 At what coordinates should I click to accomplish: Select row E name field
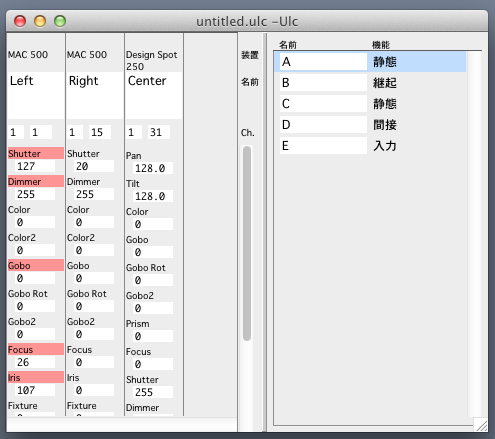(323, 145)
